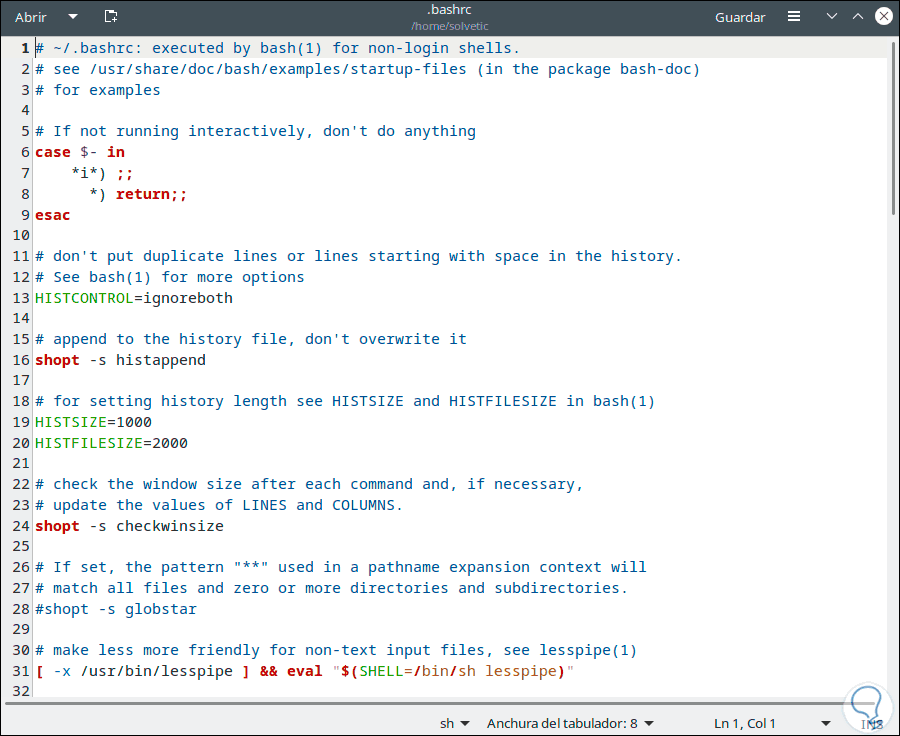The height and width of the screenshot is (736, 900).
Task: Click comment about pattern "**" pathname expansion
Action: 340,567
